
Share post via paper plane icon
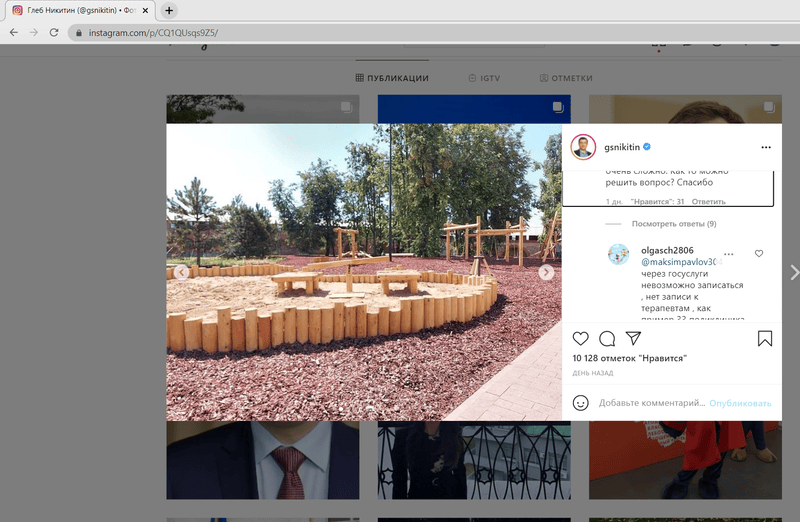[x=633, y=338]
